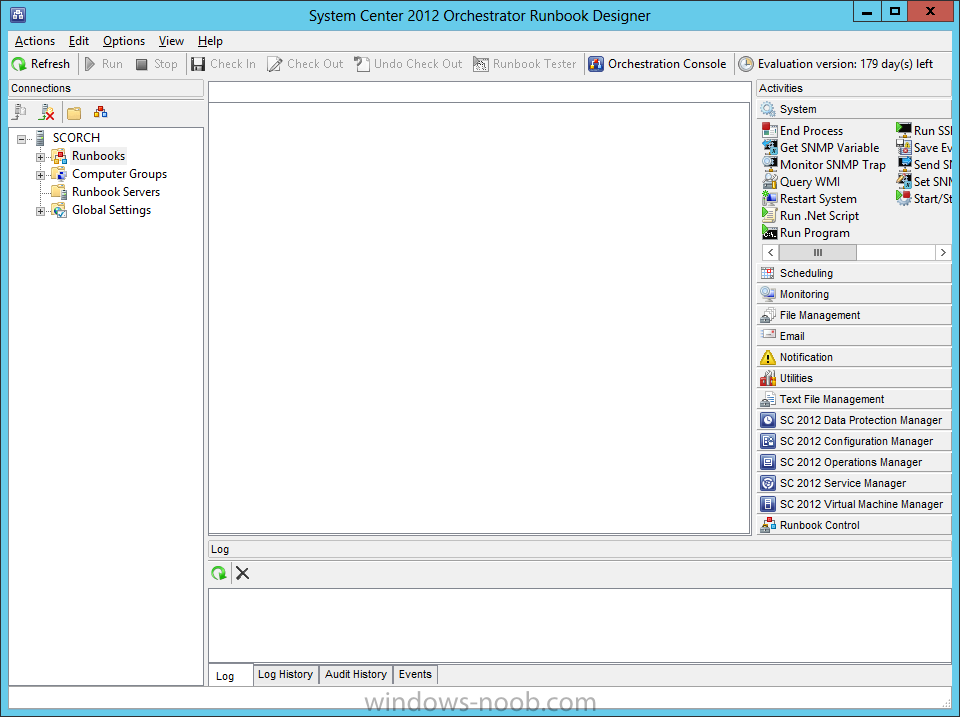The image size is (960, 717).
Task: Expand SC 2012 Service Manager category
Action: (853, 483)
